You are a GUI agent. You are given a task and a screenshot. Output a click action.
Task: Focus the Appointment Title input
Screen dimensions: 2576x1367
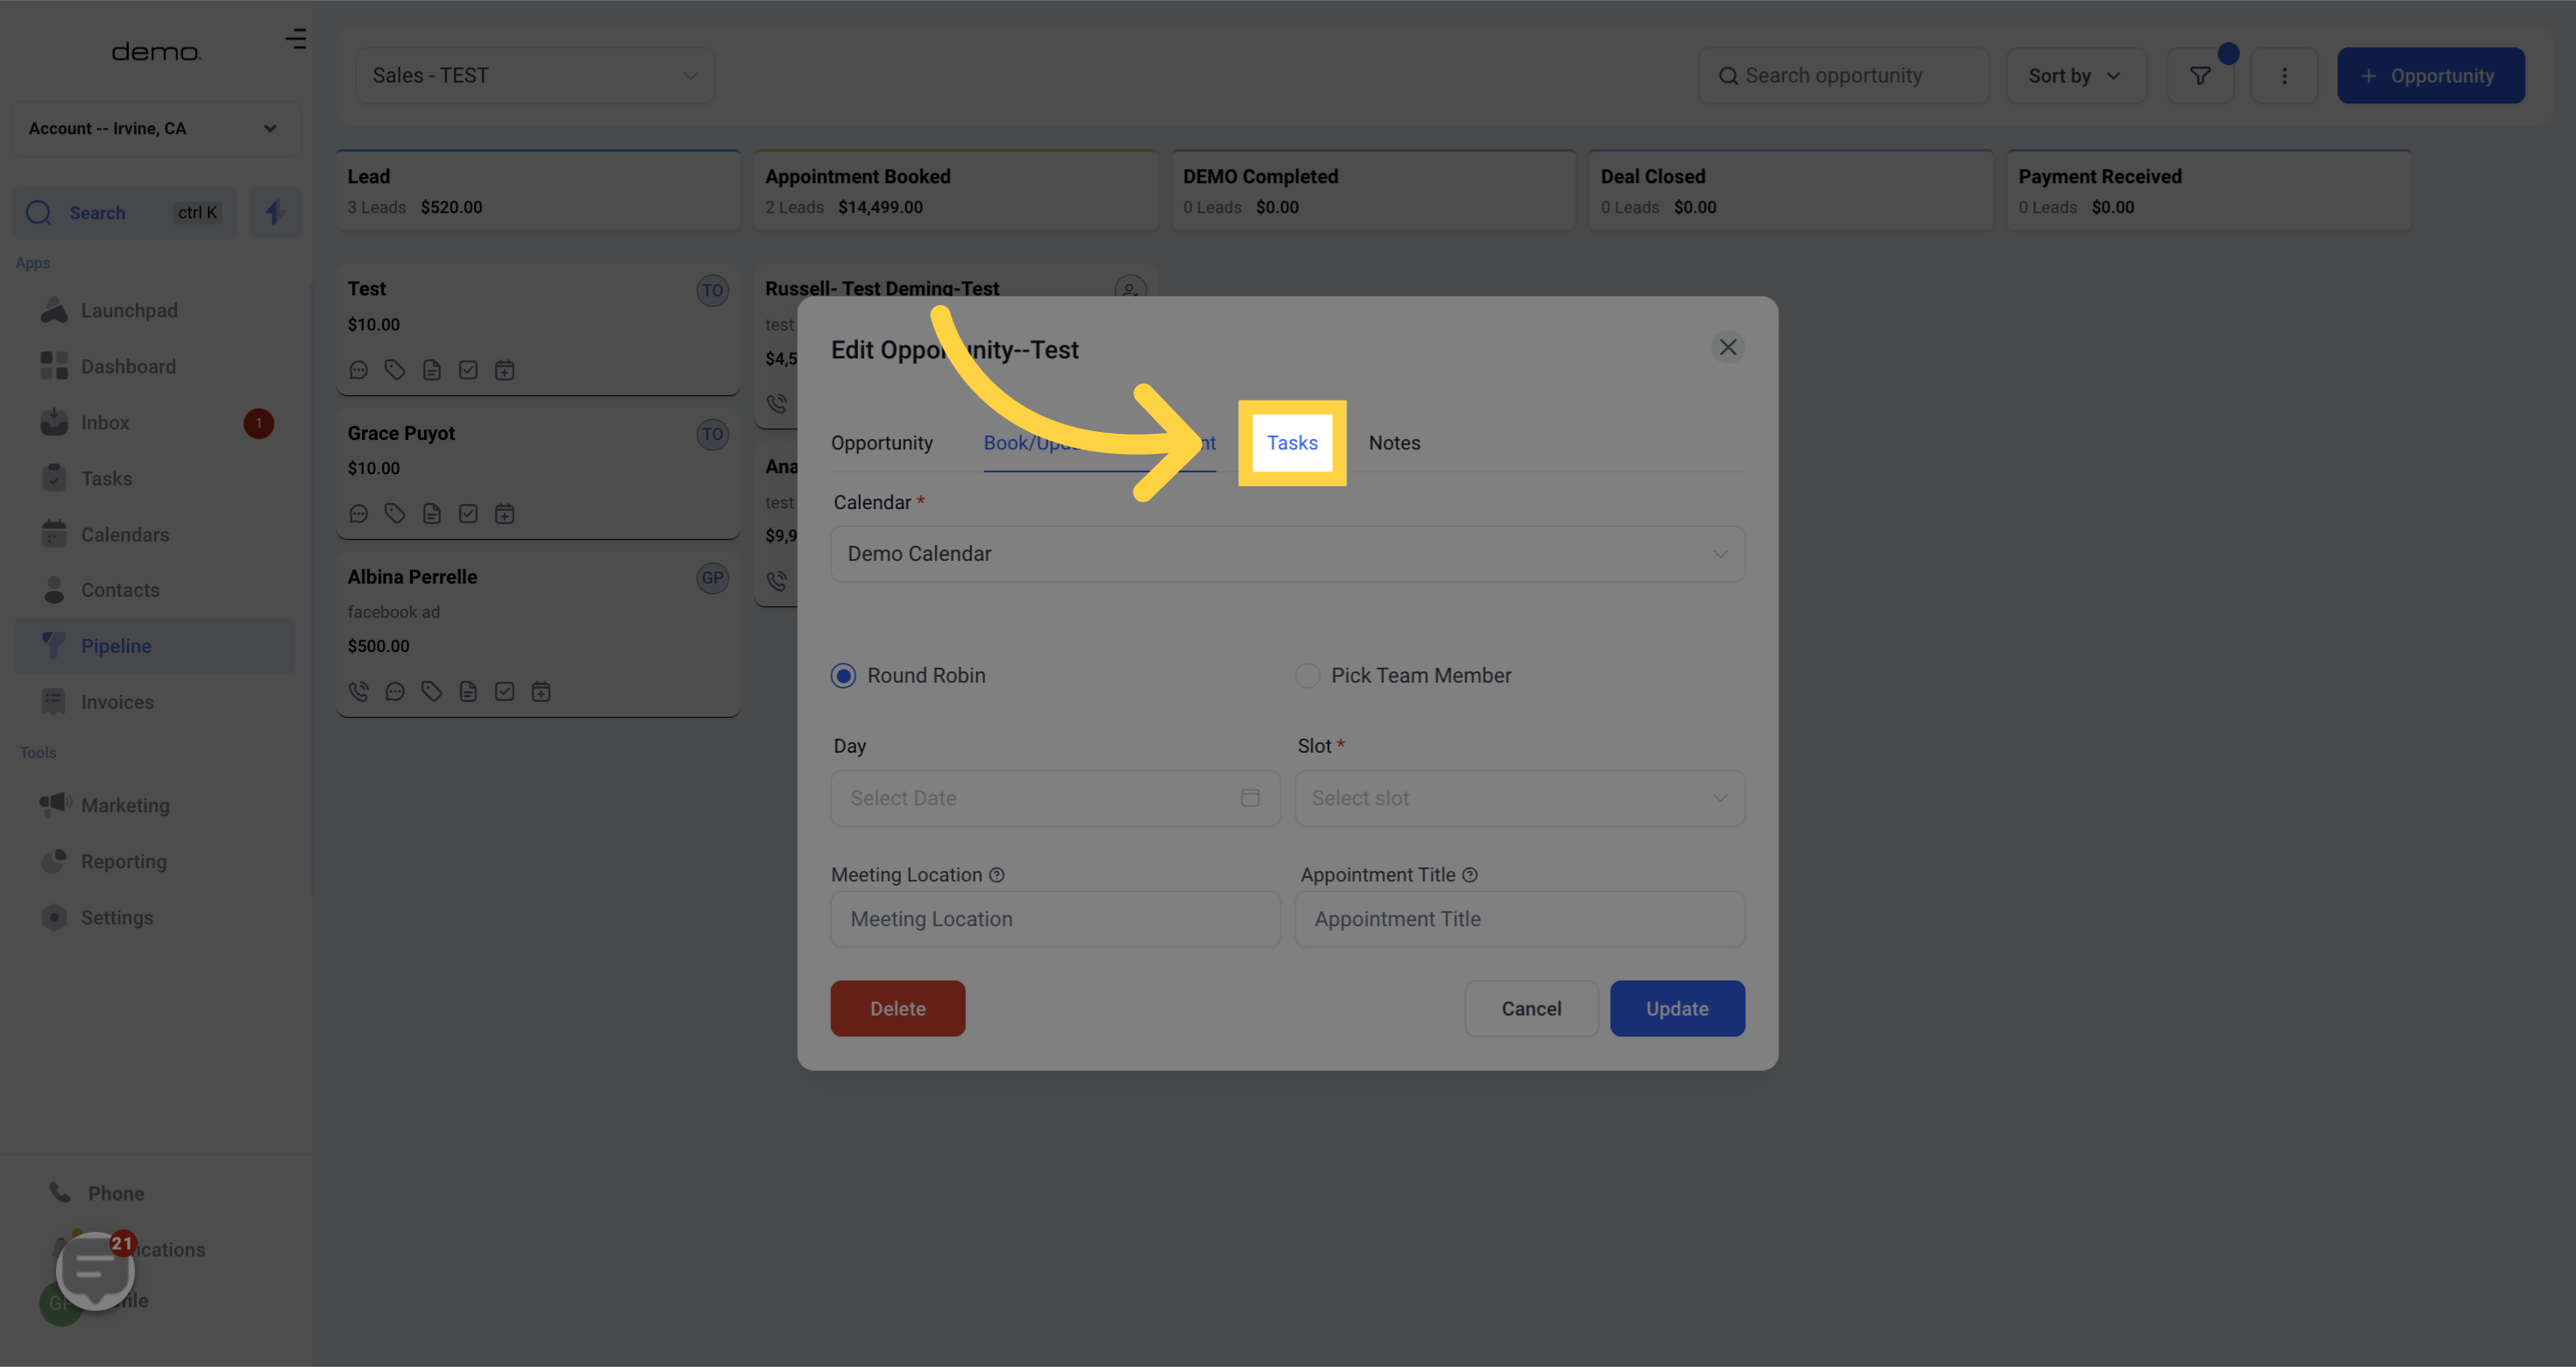(x=1519, y=919)
